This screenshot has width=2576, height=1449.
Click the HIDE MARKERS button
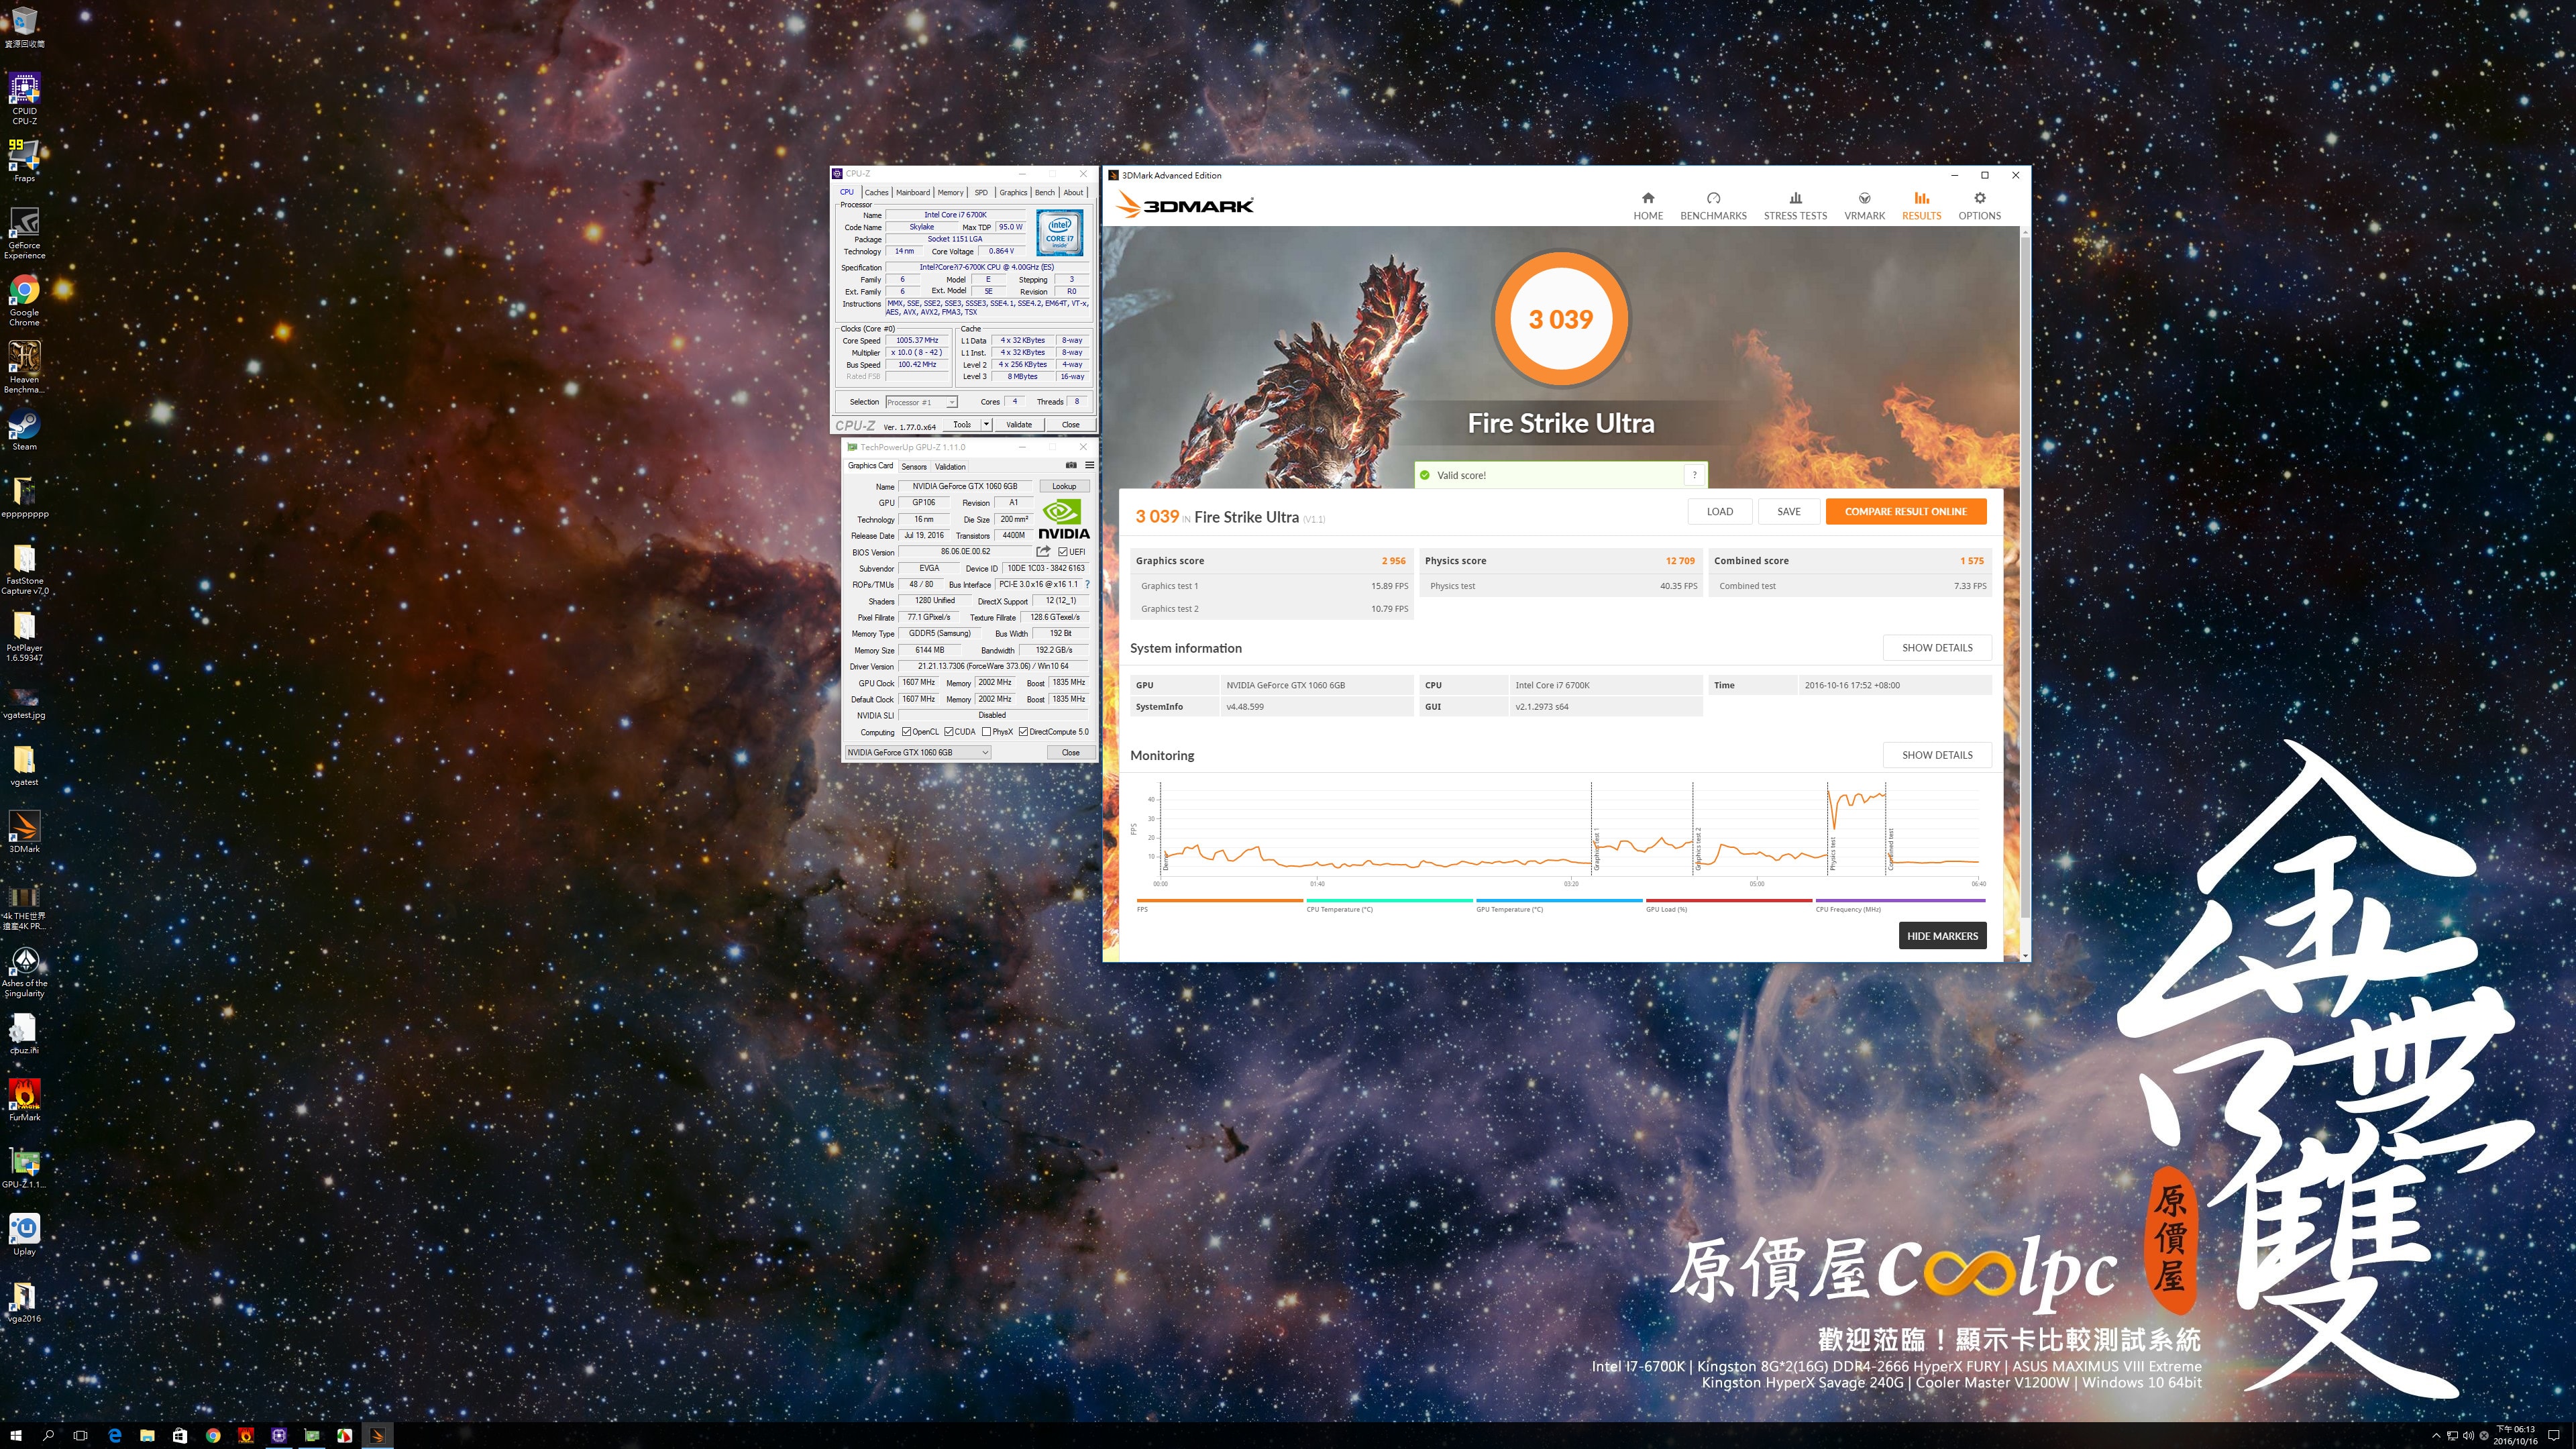[x=1942, y=935]
